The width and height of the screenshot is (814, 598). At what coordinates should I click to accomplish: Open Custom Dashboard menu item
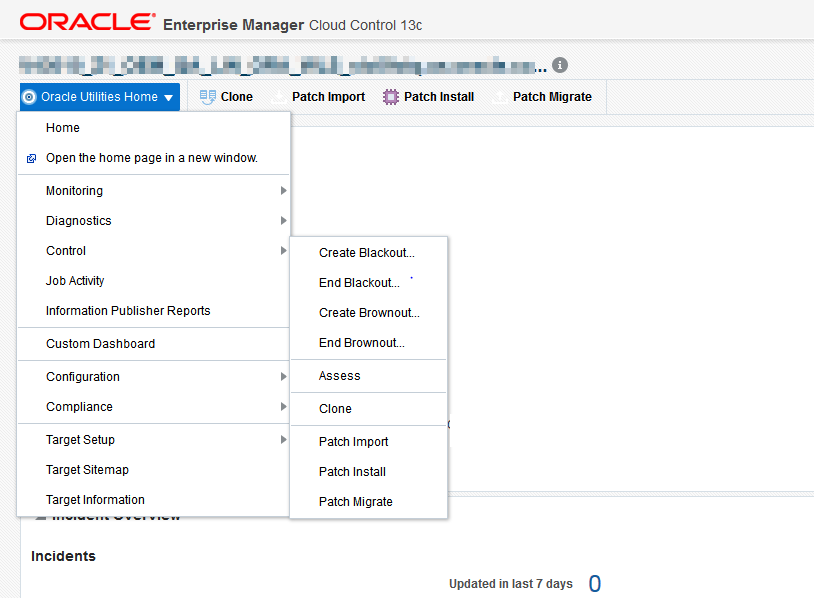153,344
